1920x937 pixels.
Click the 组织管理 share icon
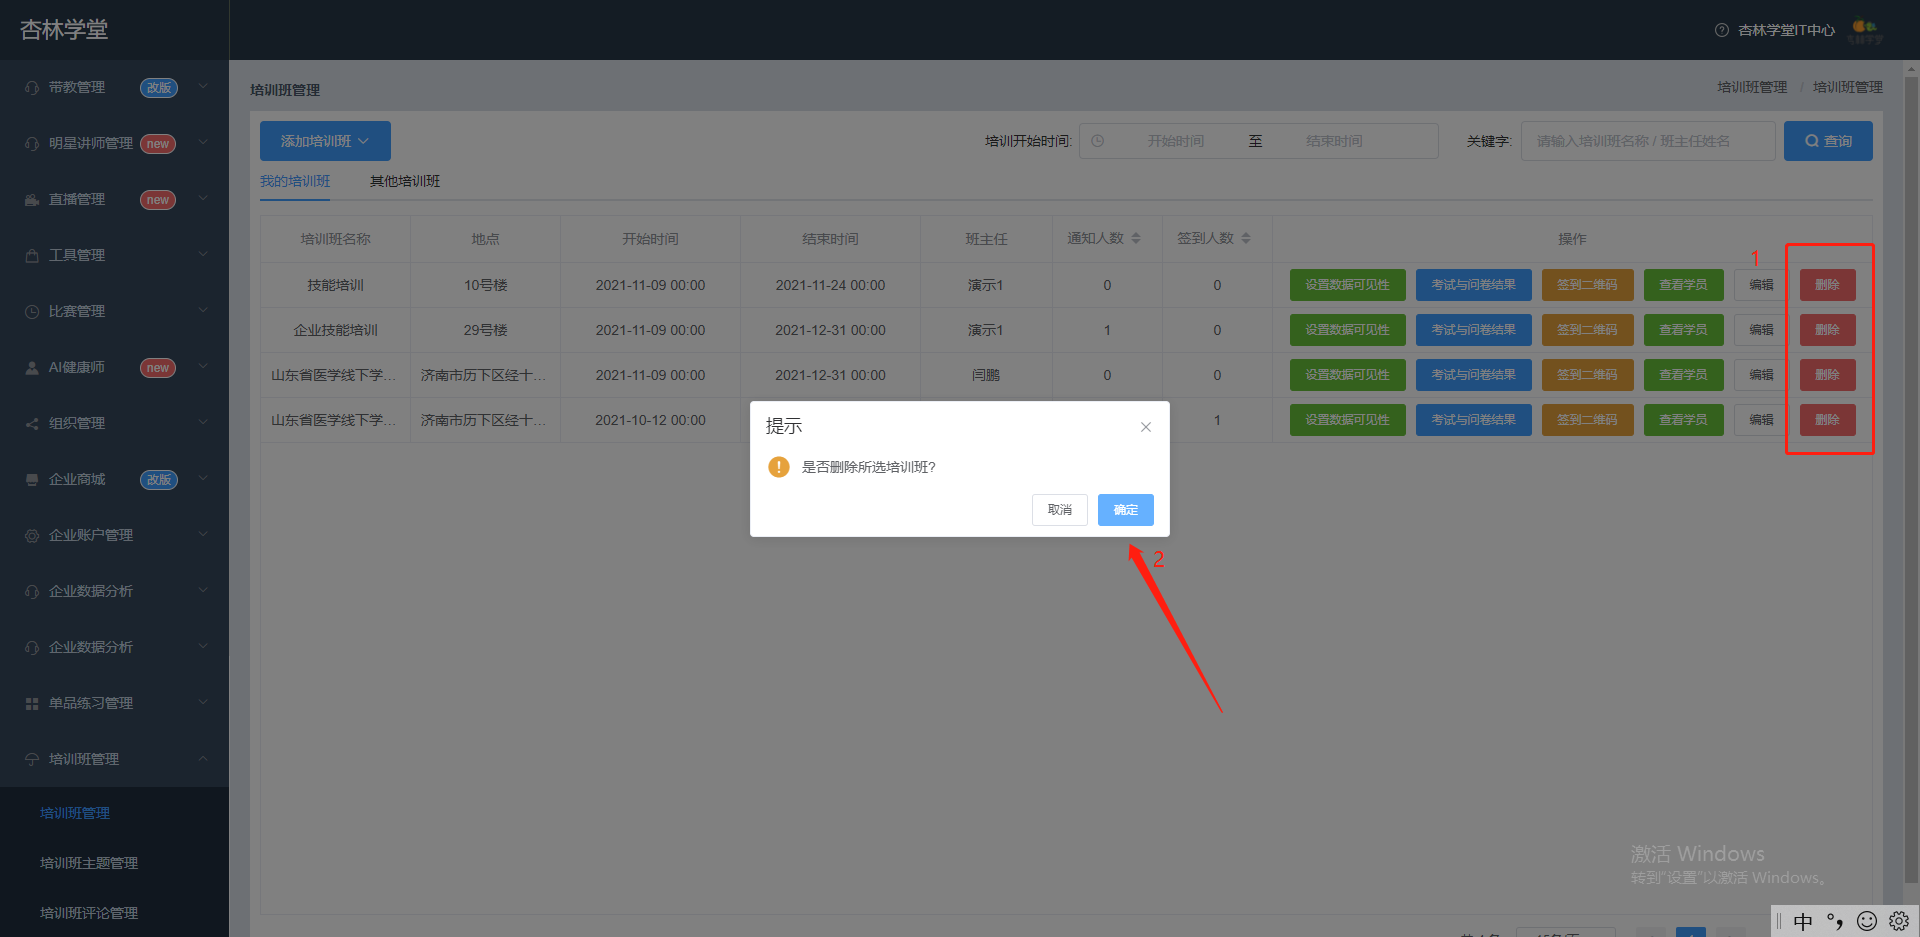pyautogui.click(x=32, y=424)
